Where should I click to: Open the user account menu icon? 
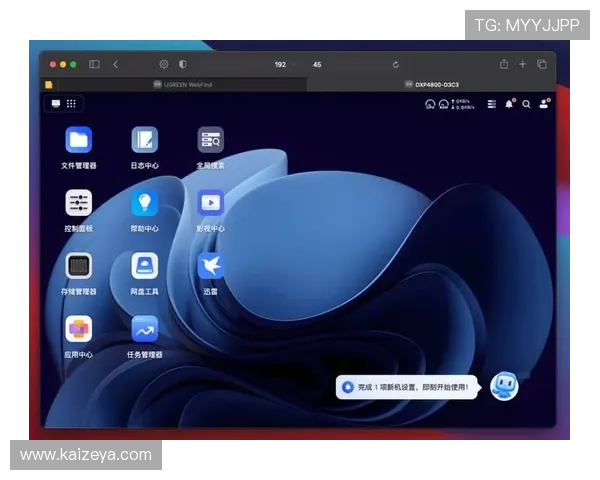pos(544,103)
